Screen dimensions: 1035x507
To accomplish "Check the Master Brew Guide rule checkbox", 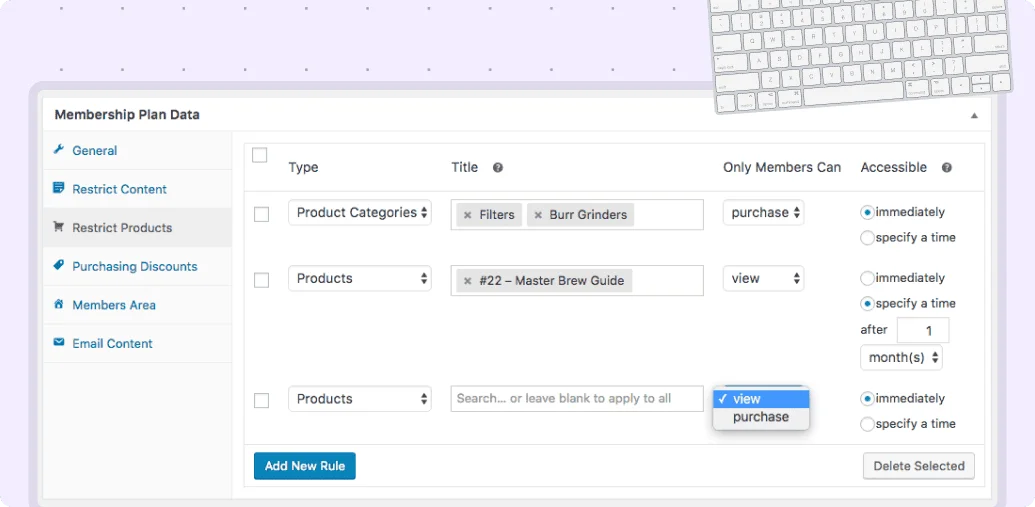I will pos(261,281).
